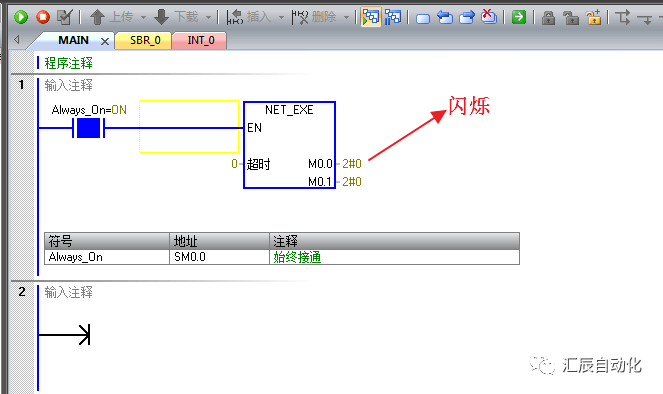Click the M0.0 output label
This screenshot has height=394, width=663.
click(x=320, y=164)
